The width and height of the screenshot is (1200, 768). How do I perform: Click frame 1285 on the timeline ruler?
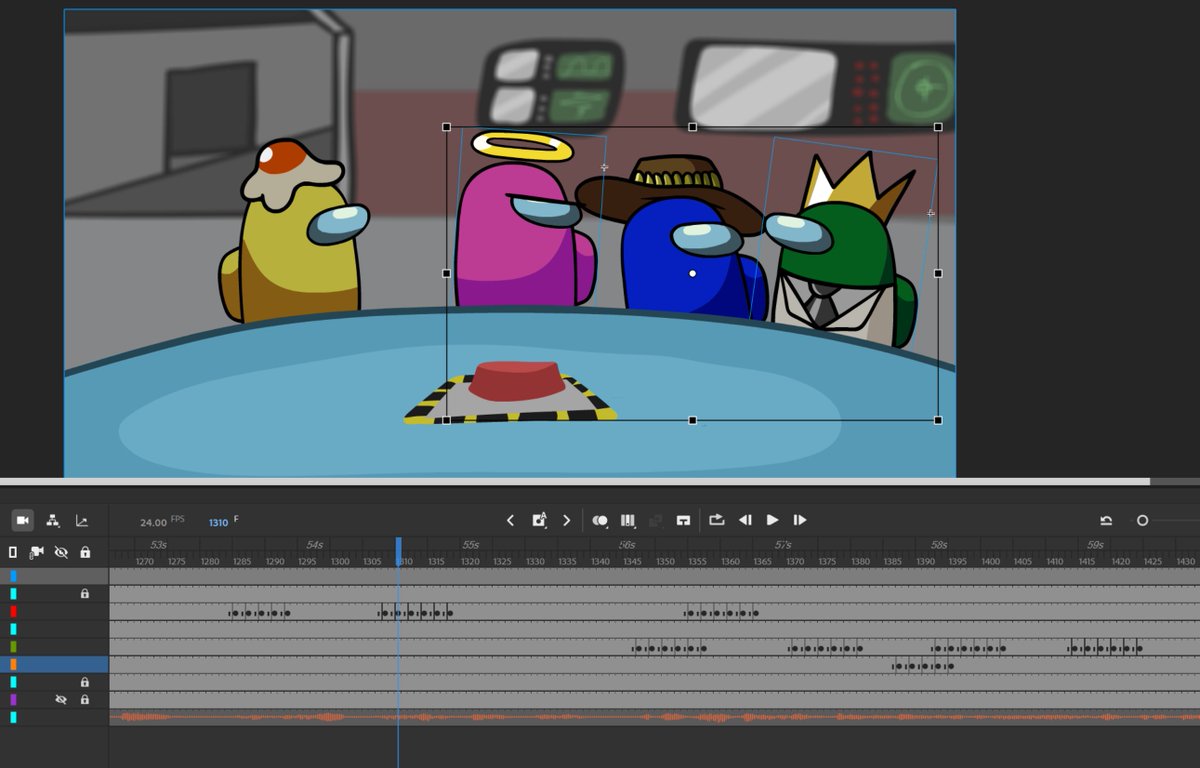click(242, 562)
